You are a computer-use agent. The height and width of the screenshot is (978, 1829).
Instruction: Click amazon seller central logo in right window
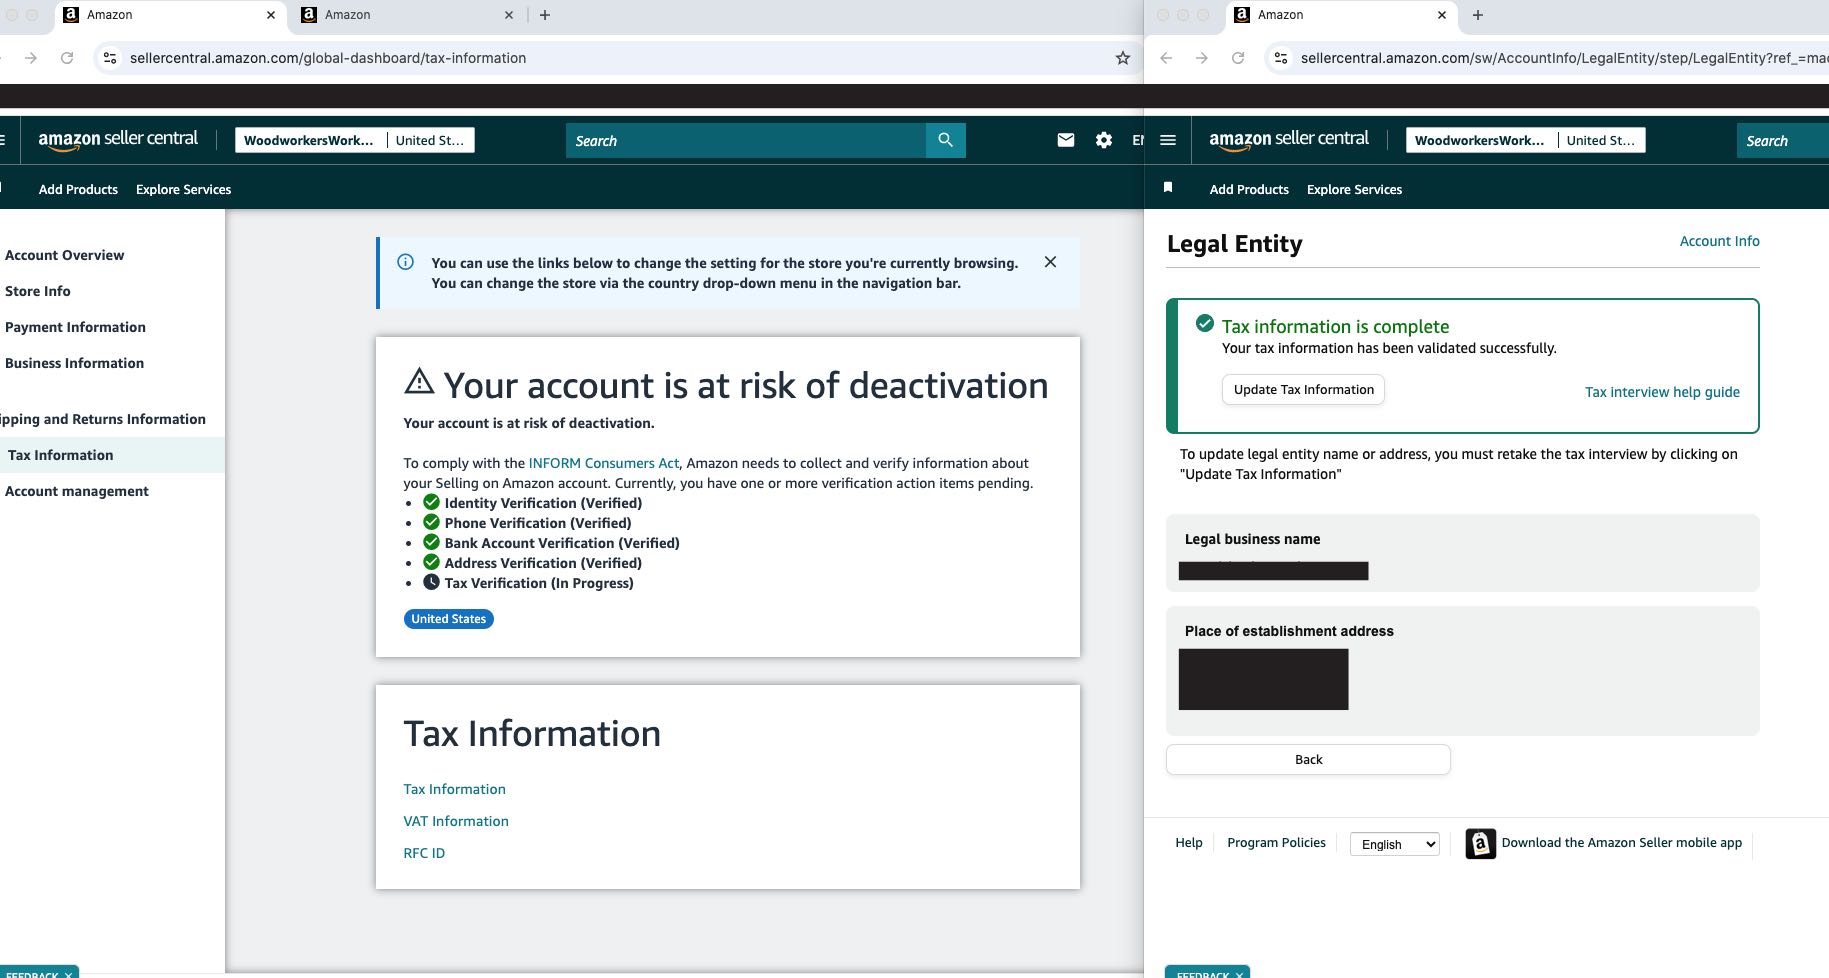point(1289,140)
